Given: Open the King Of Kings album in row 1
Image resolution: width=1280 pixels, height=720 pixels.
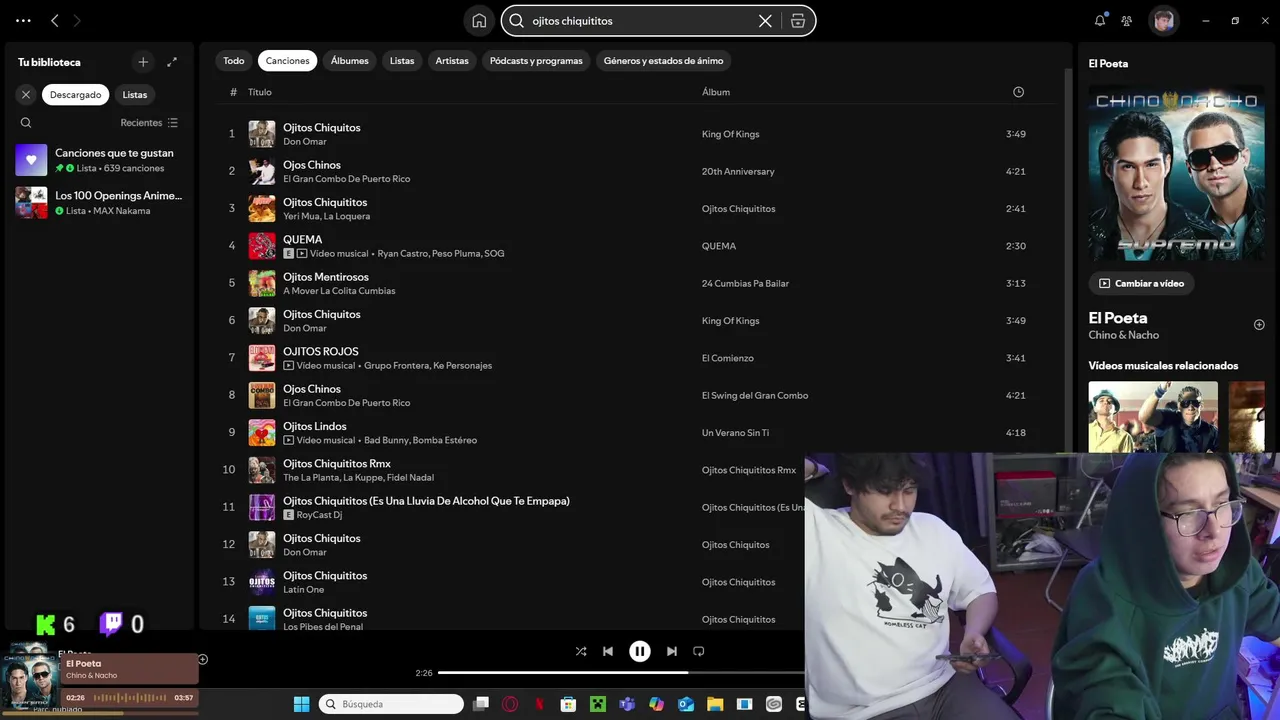Looking at the screenshot, I should [731, 134].
